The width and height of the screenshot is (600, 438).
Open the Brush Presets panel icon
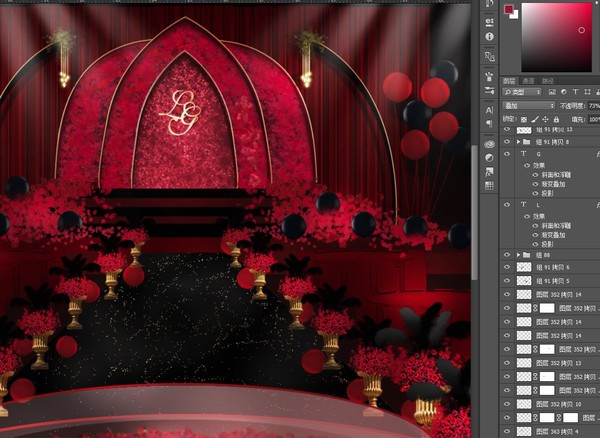(489, 76)
